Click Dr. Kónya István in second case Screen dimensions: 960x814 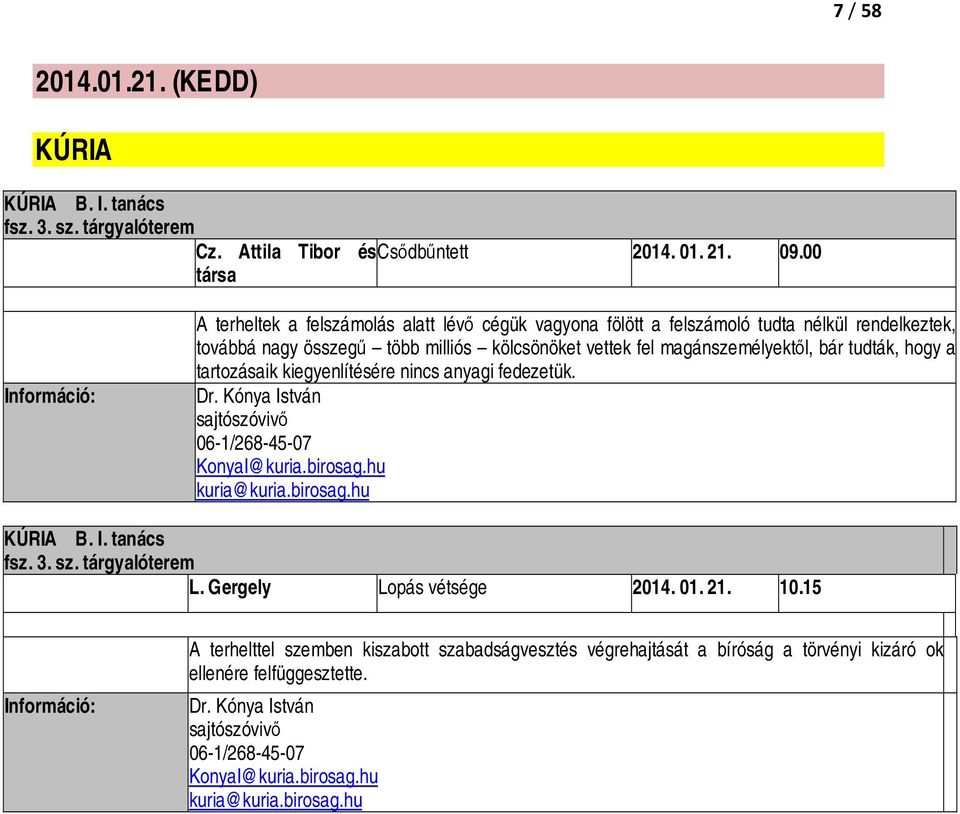tap(251, 706)
